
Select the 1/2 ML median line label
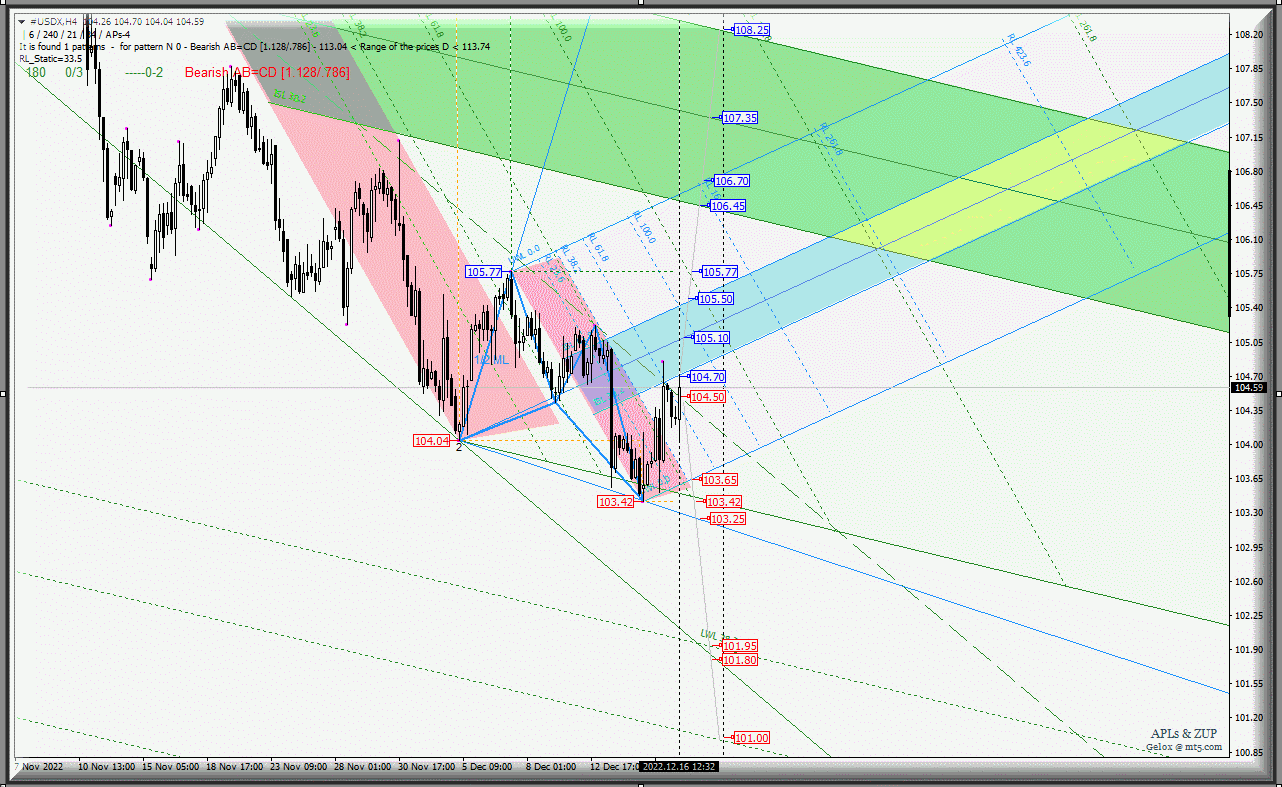491,359
